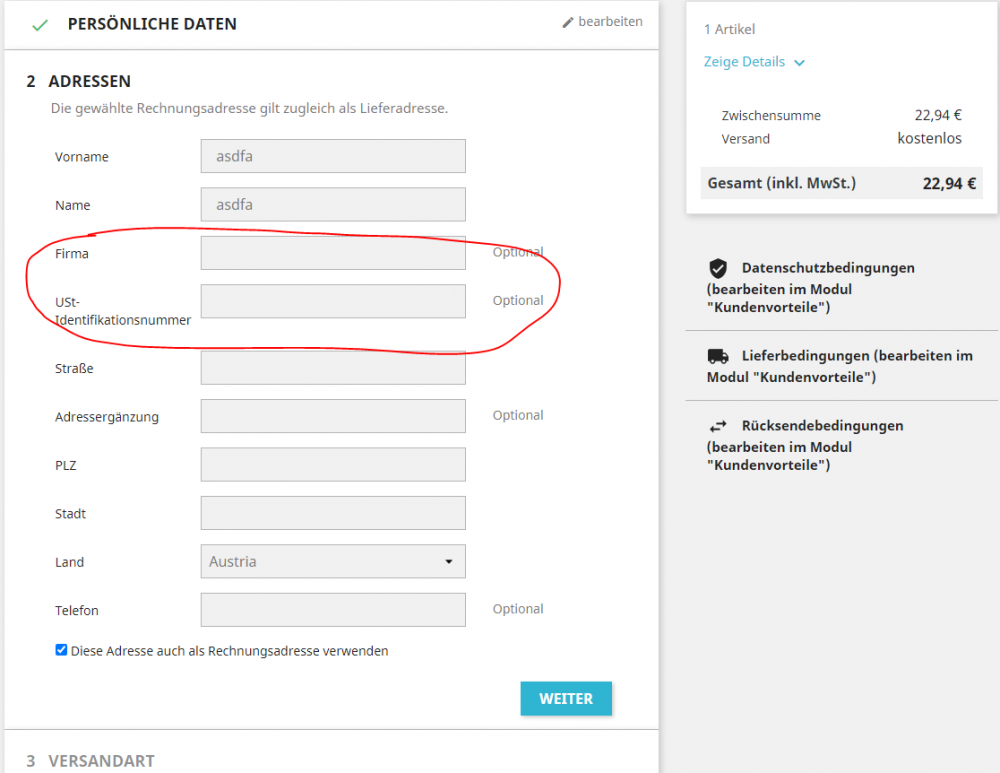Viewport: 1000px width, 773px height.
Task: Click the Straße input field
Action: click(x=333, y=368)
